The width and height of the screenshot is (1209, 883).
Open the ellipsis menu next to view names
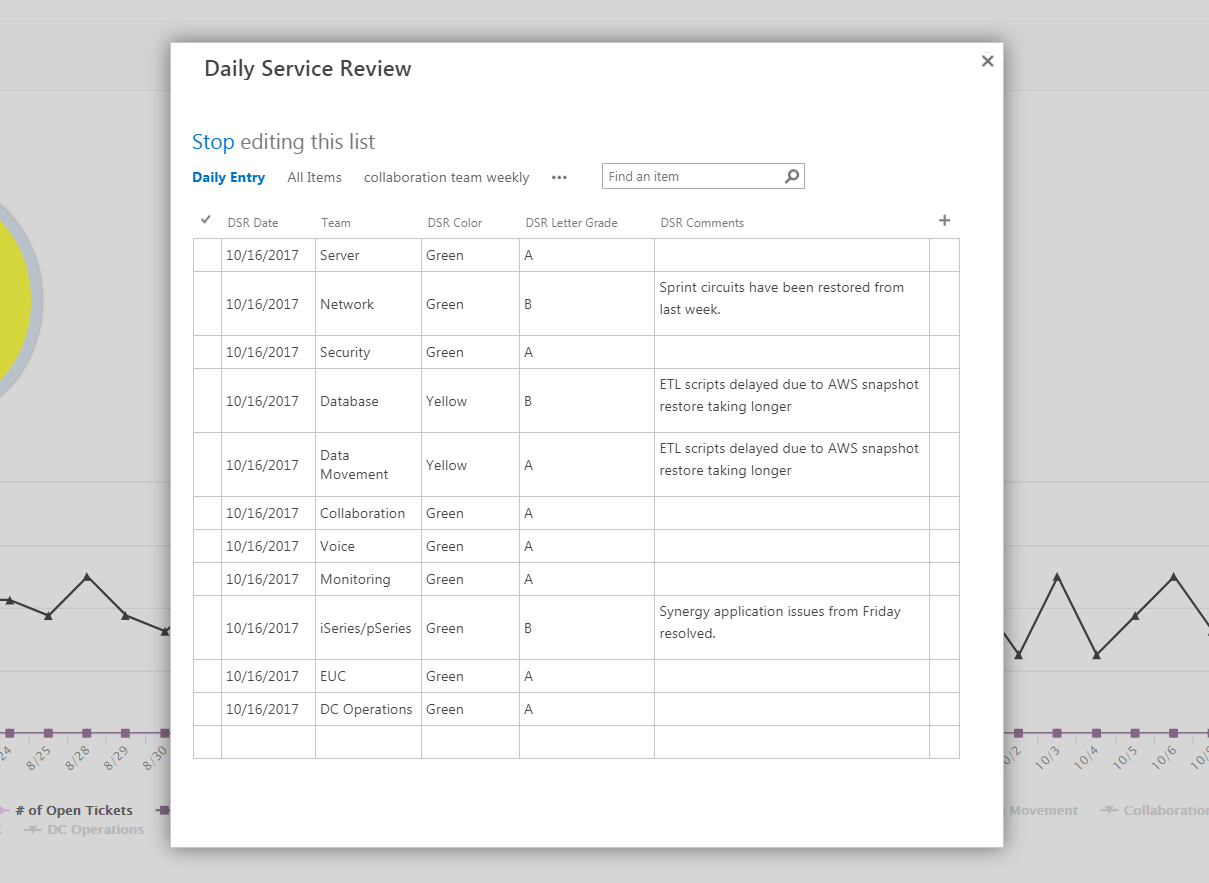(559, 177)
